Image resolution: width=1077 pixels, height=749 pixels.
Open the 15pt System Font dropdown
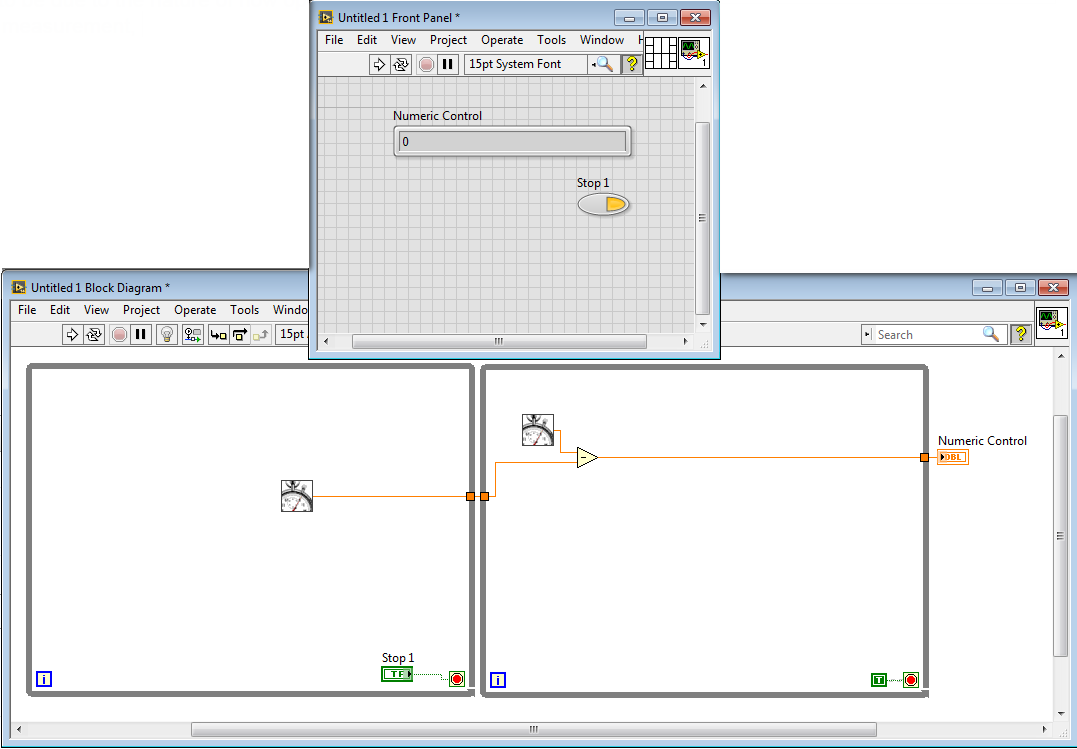pos(526,64)
